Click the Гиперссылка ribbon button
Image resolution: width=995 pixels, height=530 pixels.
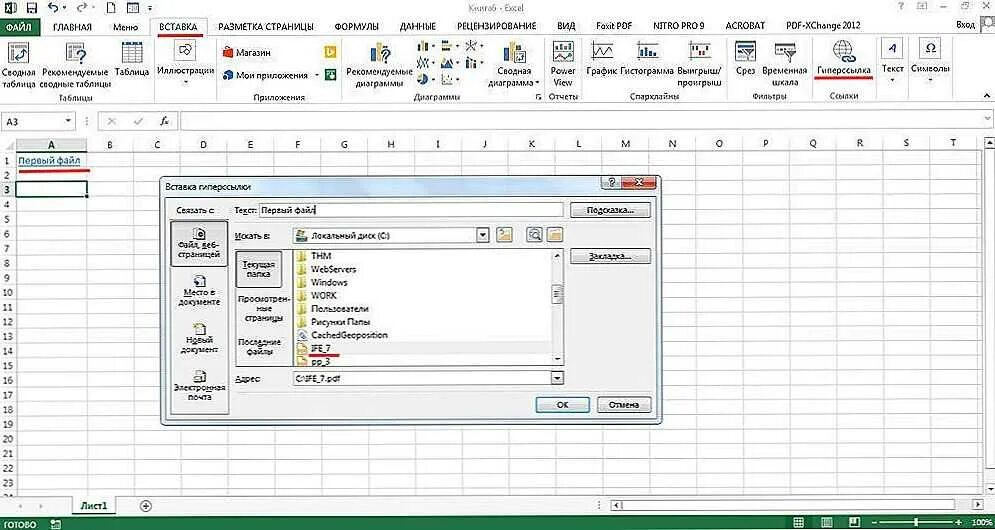pos(844,60)
